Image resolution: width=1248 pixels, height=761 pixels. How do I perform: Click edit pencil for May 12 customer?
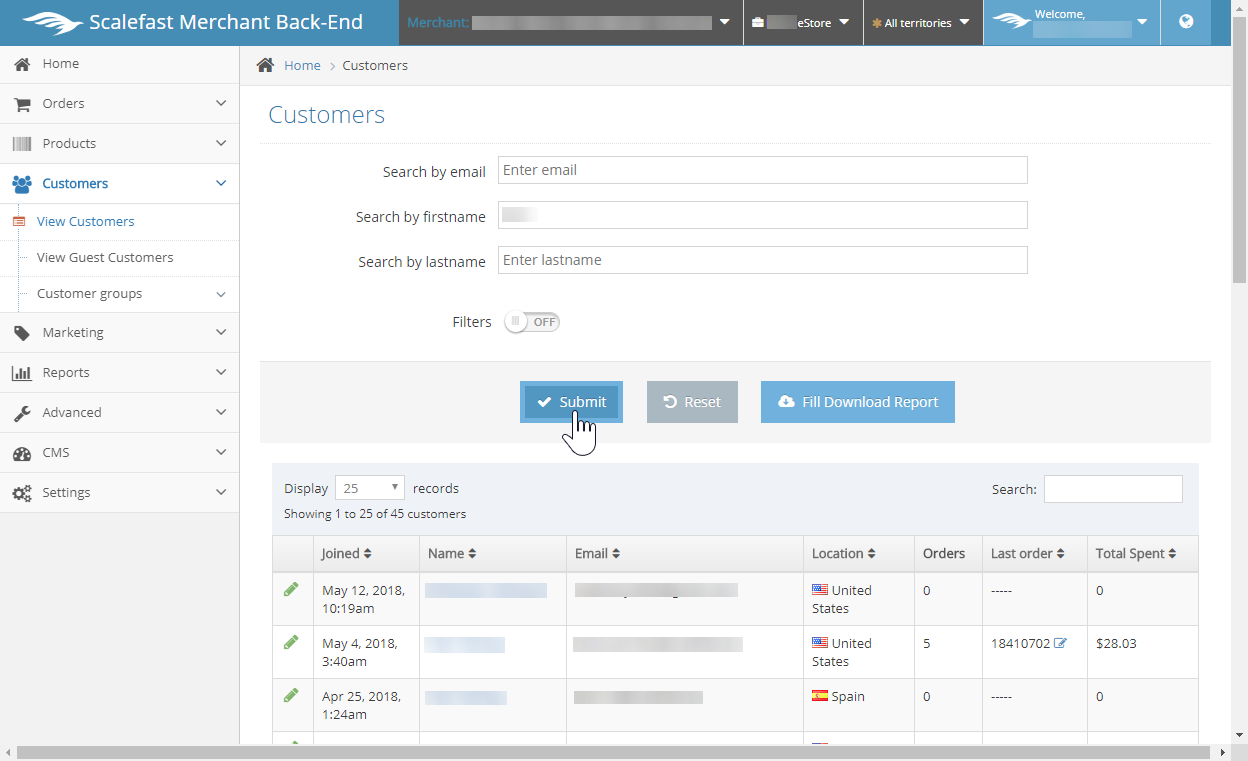click(291, 590)
